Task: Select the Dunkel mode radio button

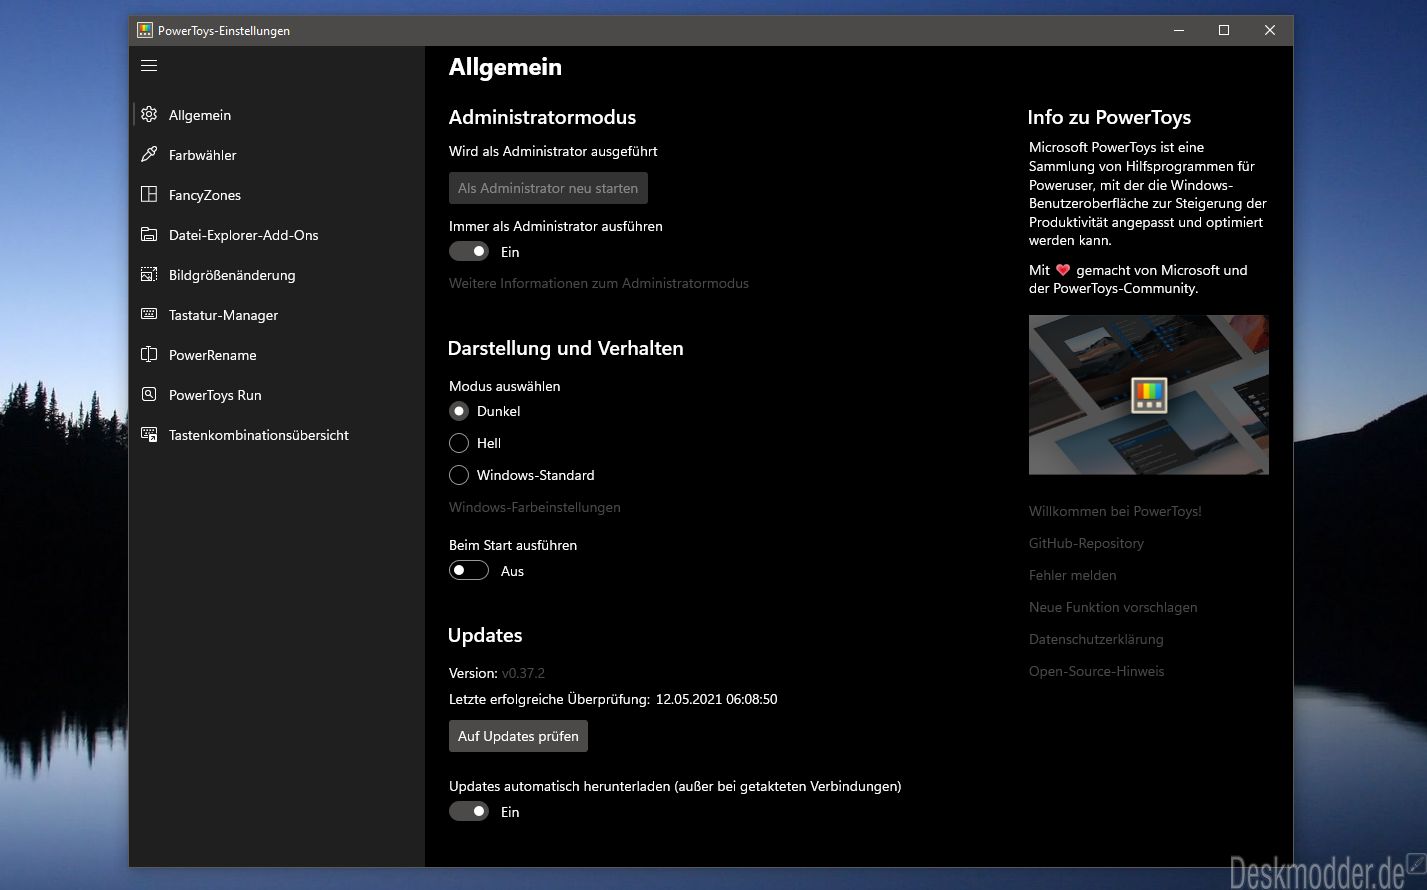Action: tap(459, 411)
